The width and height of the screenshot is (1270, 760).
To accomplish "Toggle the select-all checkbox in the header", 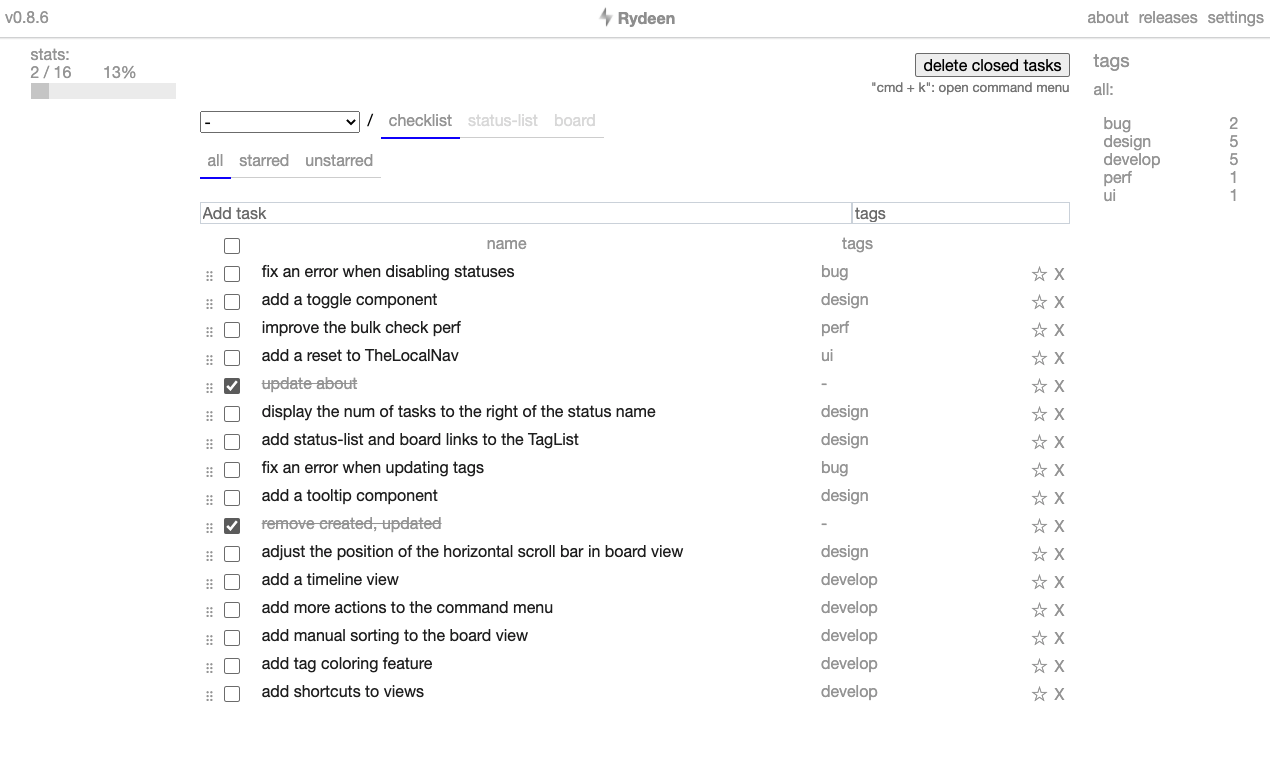I will pyautogui.click(x=232, y=246).
